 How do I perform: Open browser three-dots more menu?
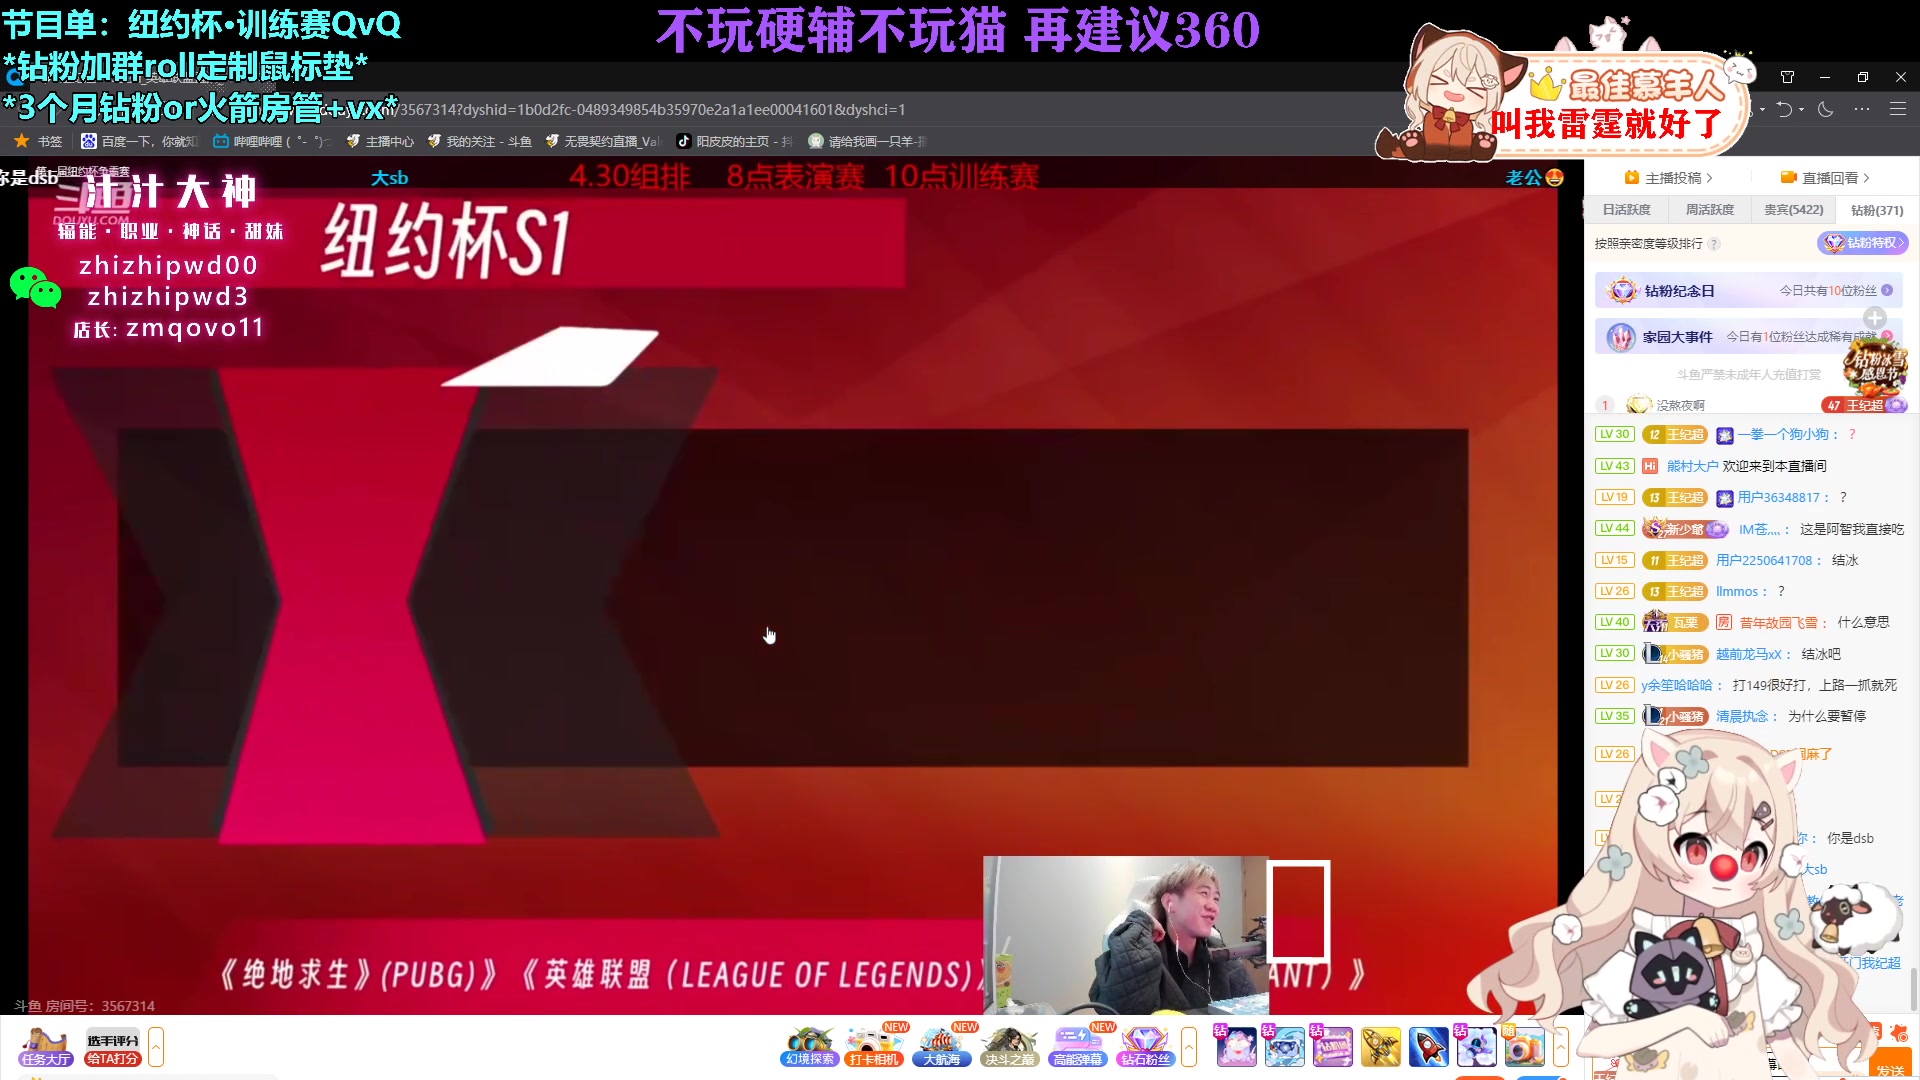pyautogui.click(x=1861, y=109)
